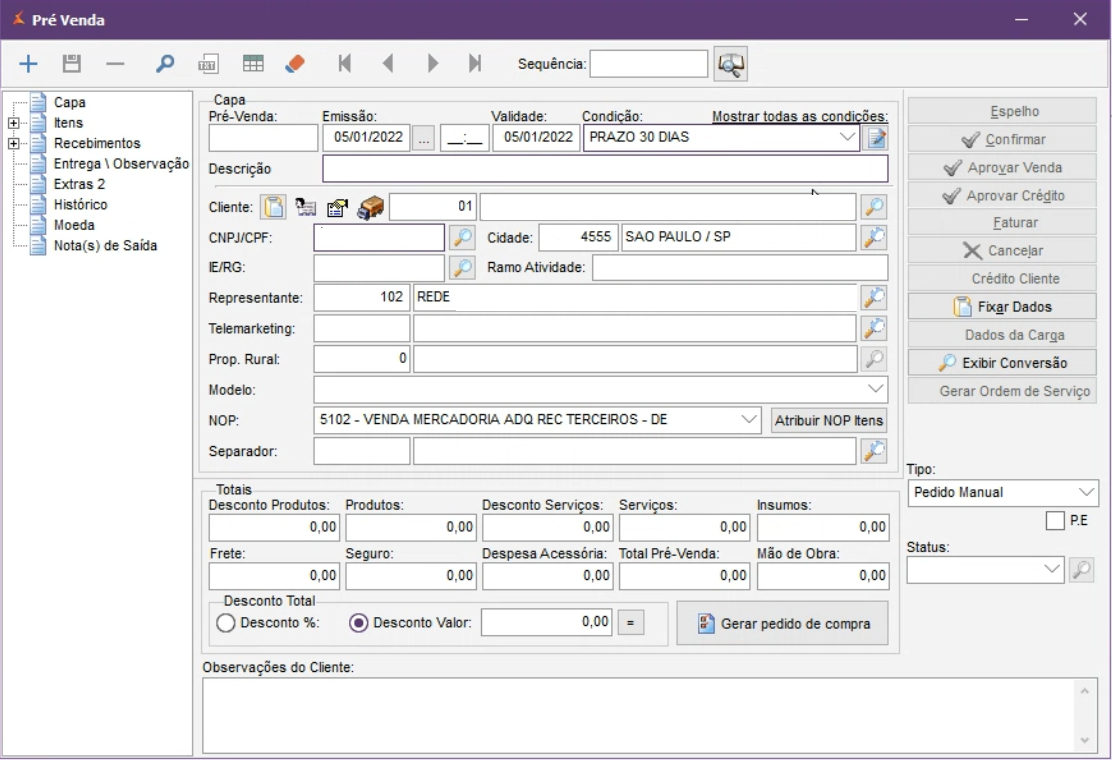Open Nota(s) de Saída tree item
The image size is (1112, 760).
click(104, 246)
